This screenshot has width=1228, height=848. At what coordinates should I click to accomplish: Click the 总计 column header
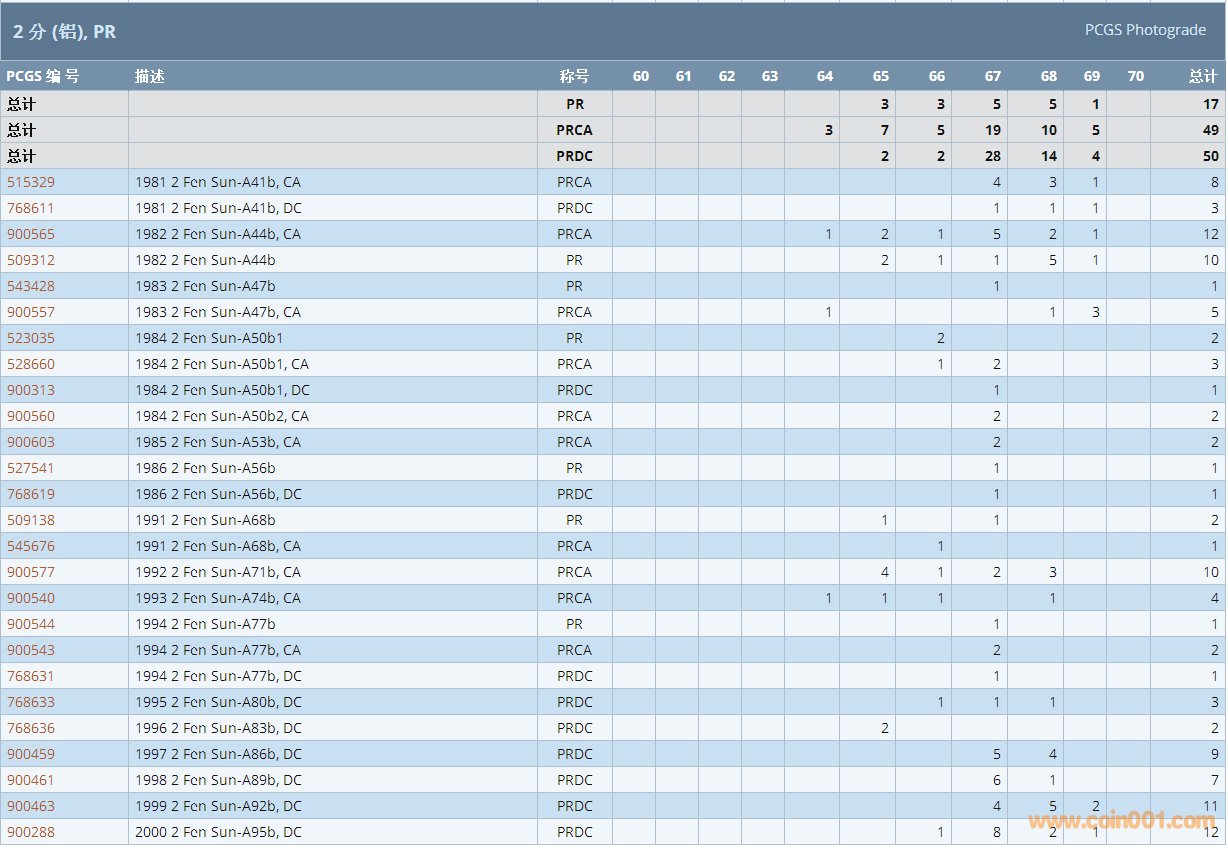[x=1202, y=76]
